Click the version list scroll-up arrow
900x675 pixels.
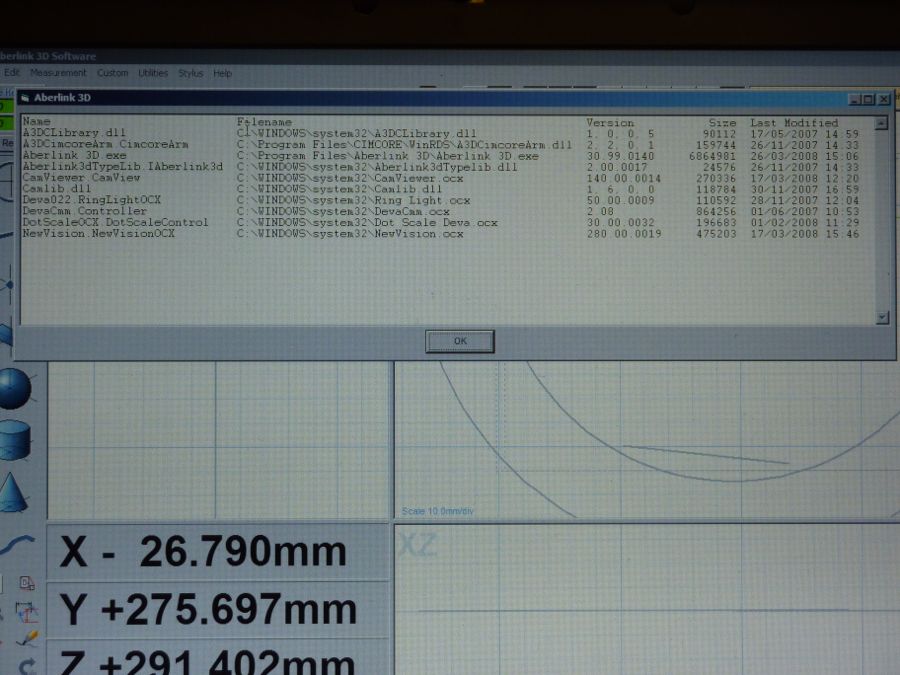pyautogui.click(x=882, y=123)
